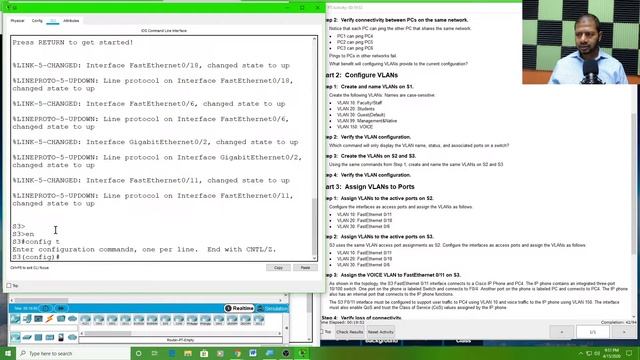The height and width of the screenshot is (360, 640).
Task: Show hidden system tray icons
Action: 580,353
